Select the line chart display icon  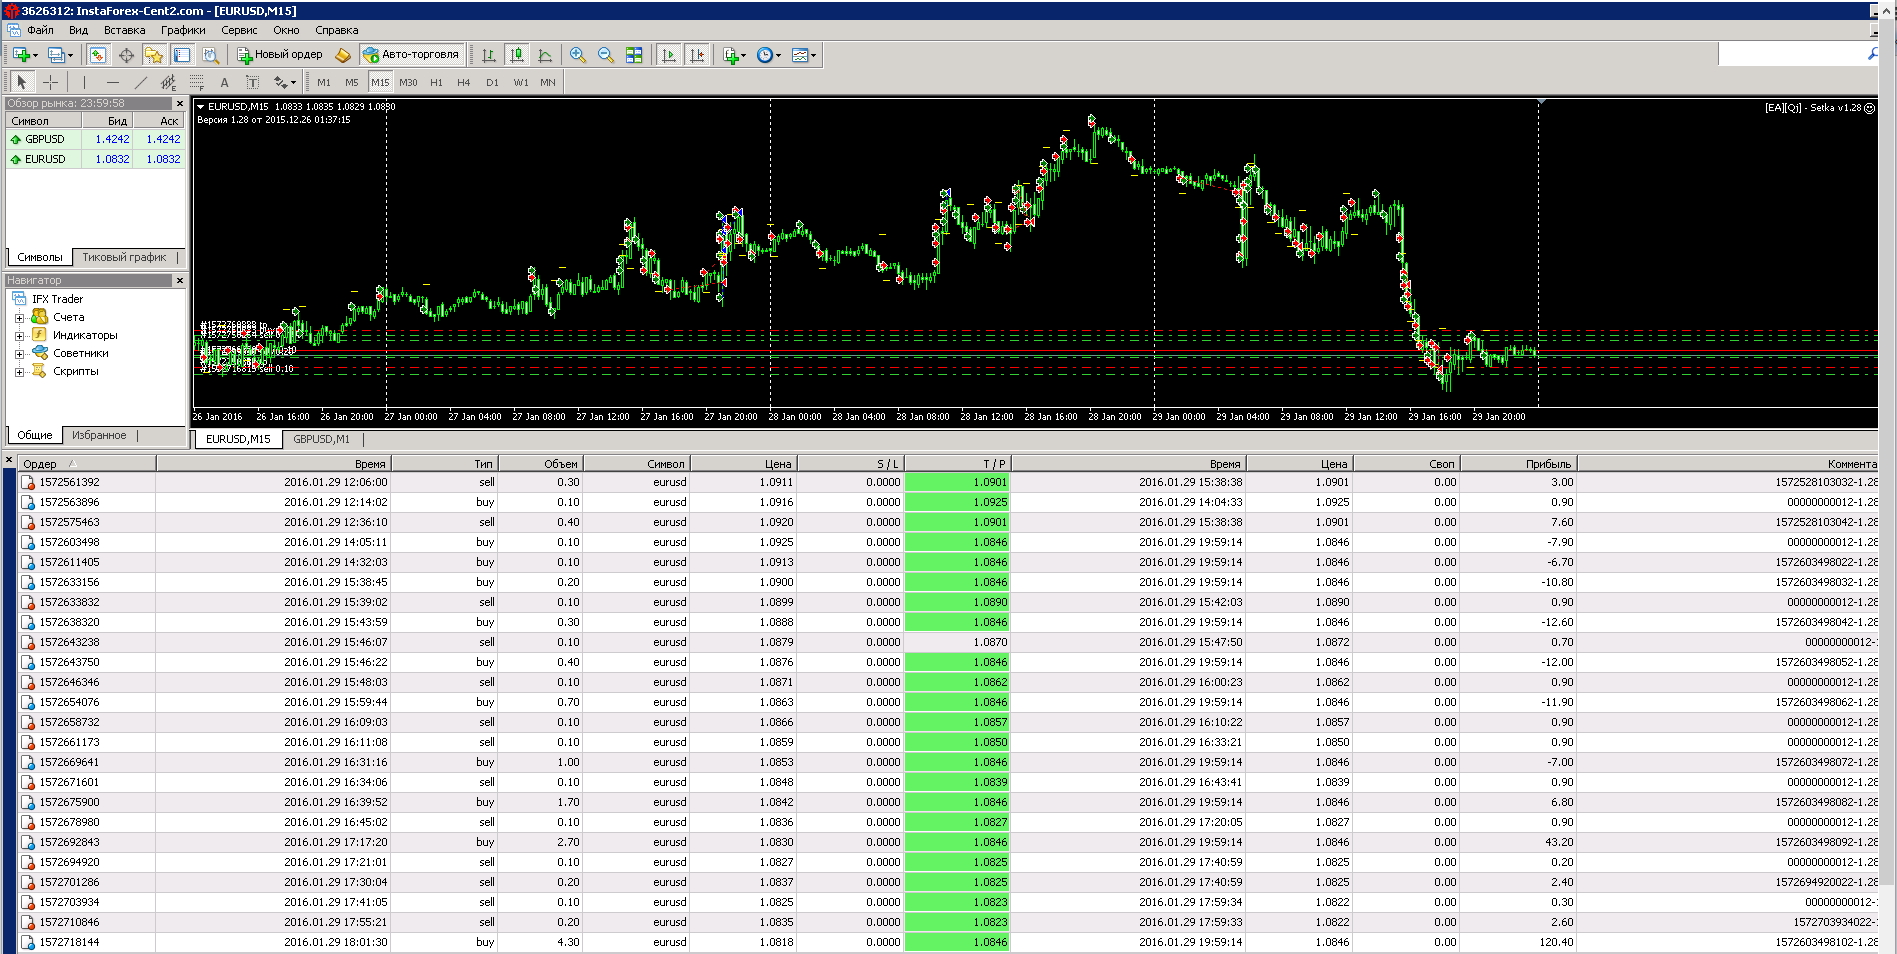pos(545,55)
